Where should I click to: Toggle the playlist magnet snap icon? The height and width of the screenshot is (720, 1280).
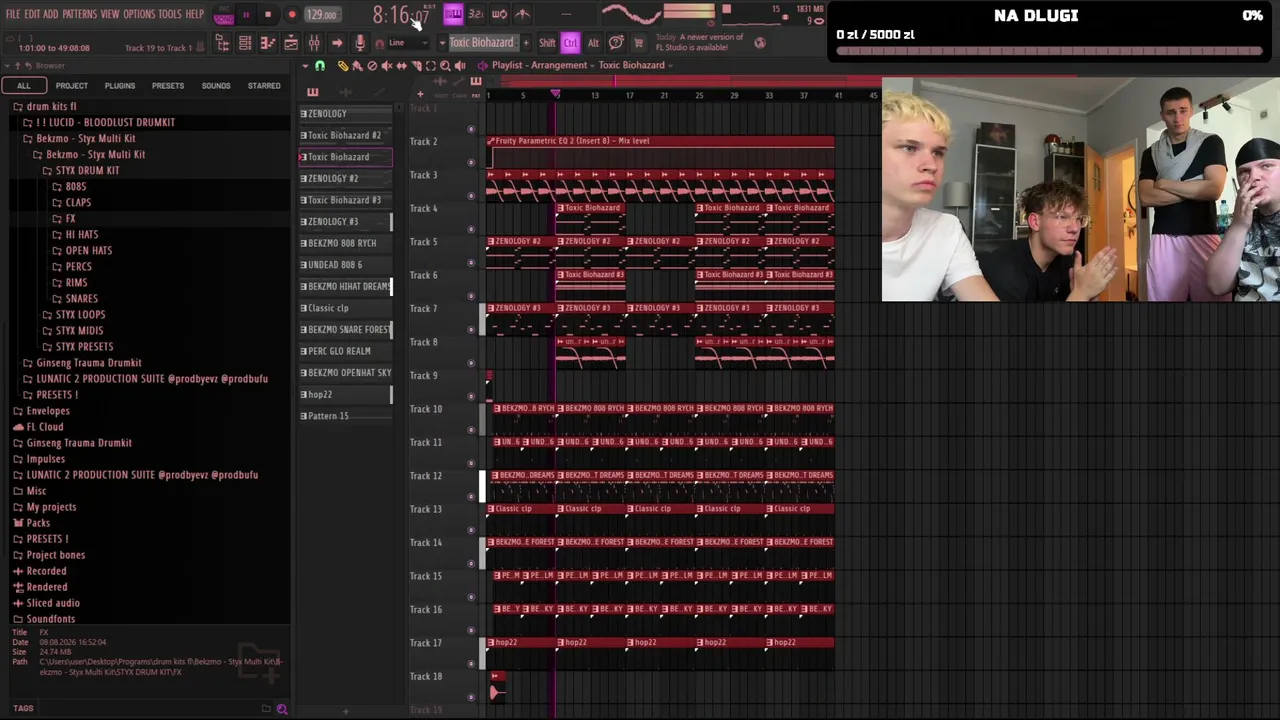tap(320, 66)
